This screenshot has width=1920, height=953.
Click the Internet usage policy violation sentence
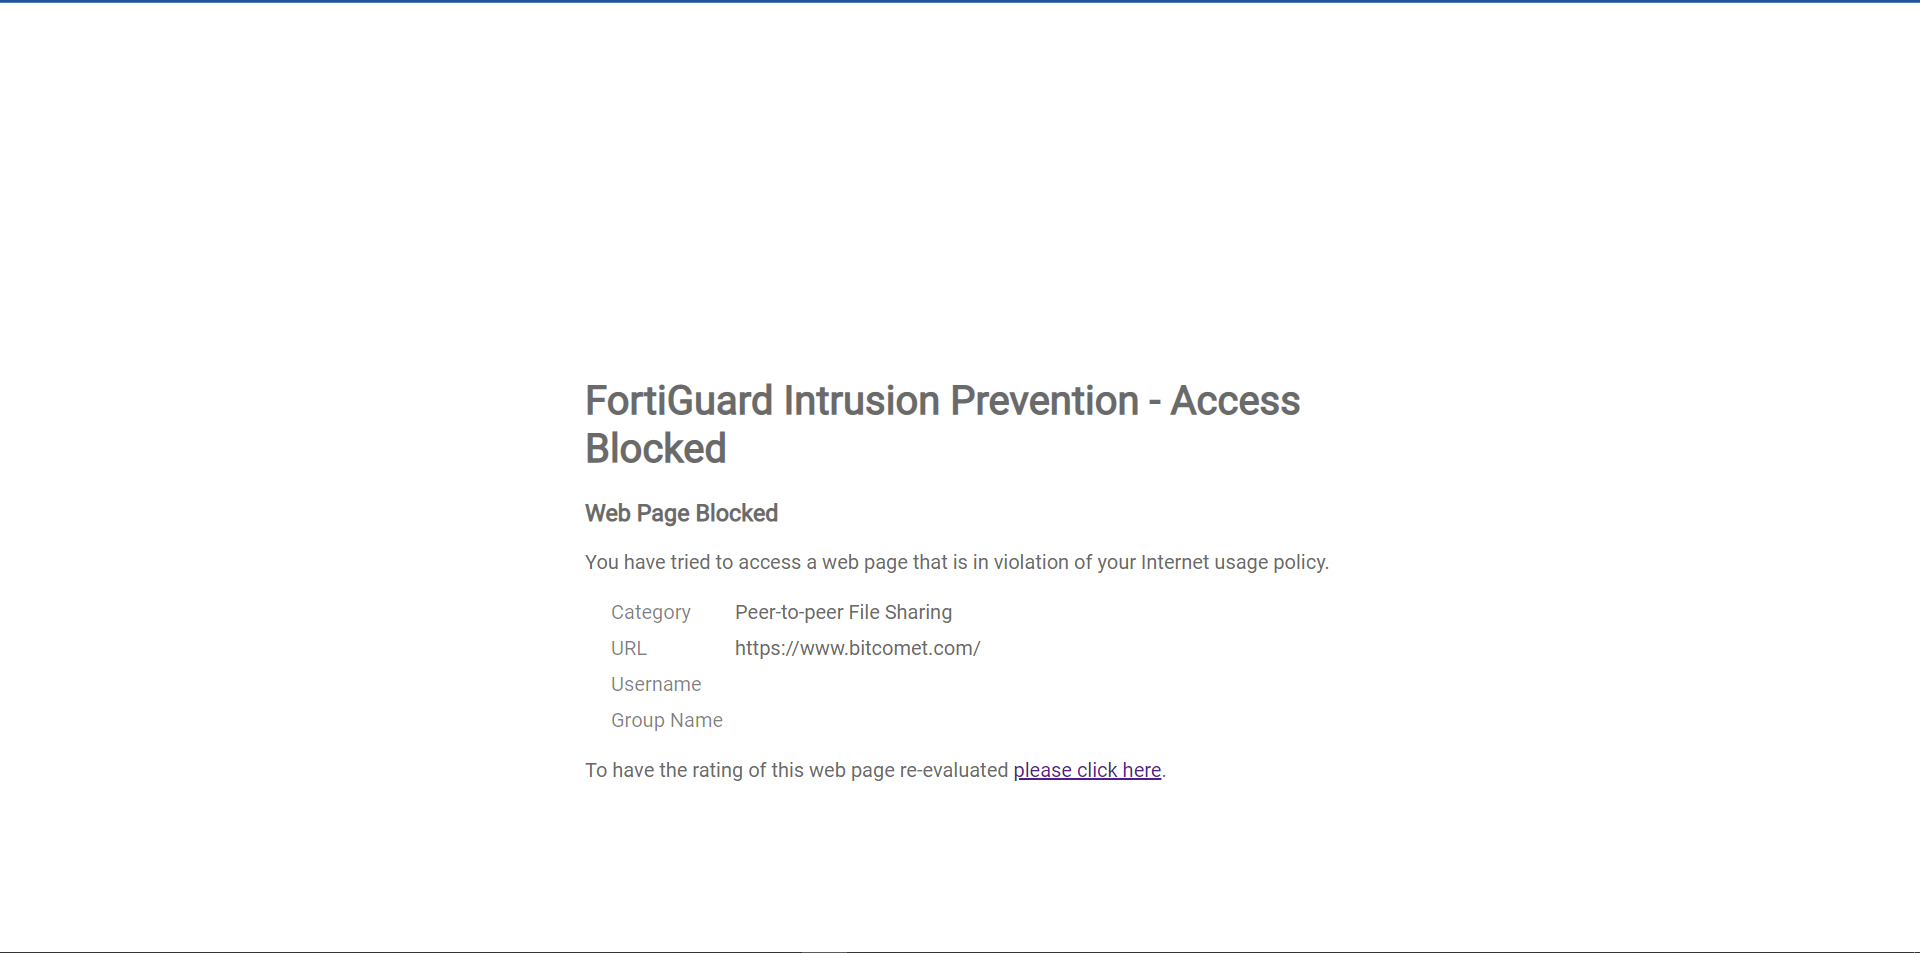coord(957,562)
